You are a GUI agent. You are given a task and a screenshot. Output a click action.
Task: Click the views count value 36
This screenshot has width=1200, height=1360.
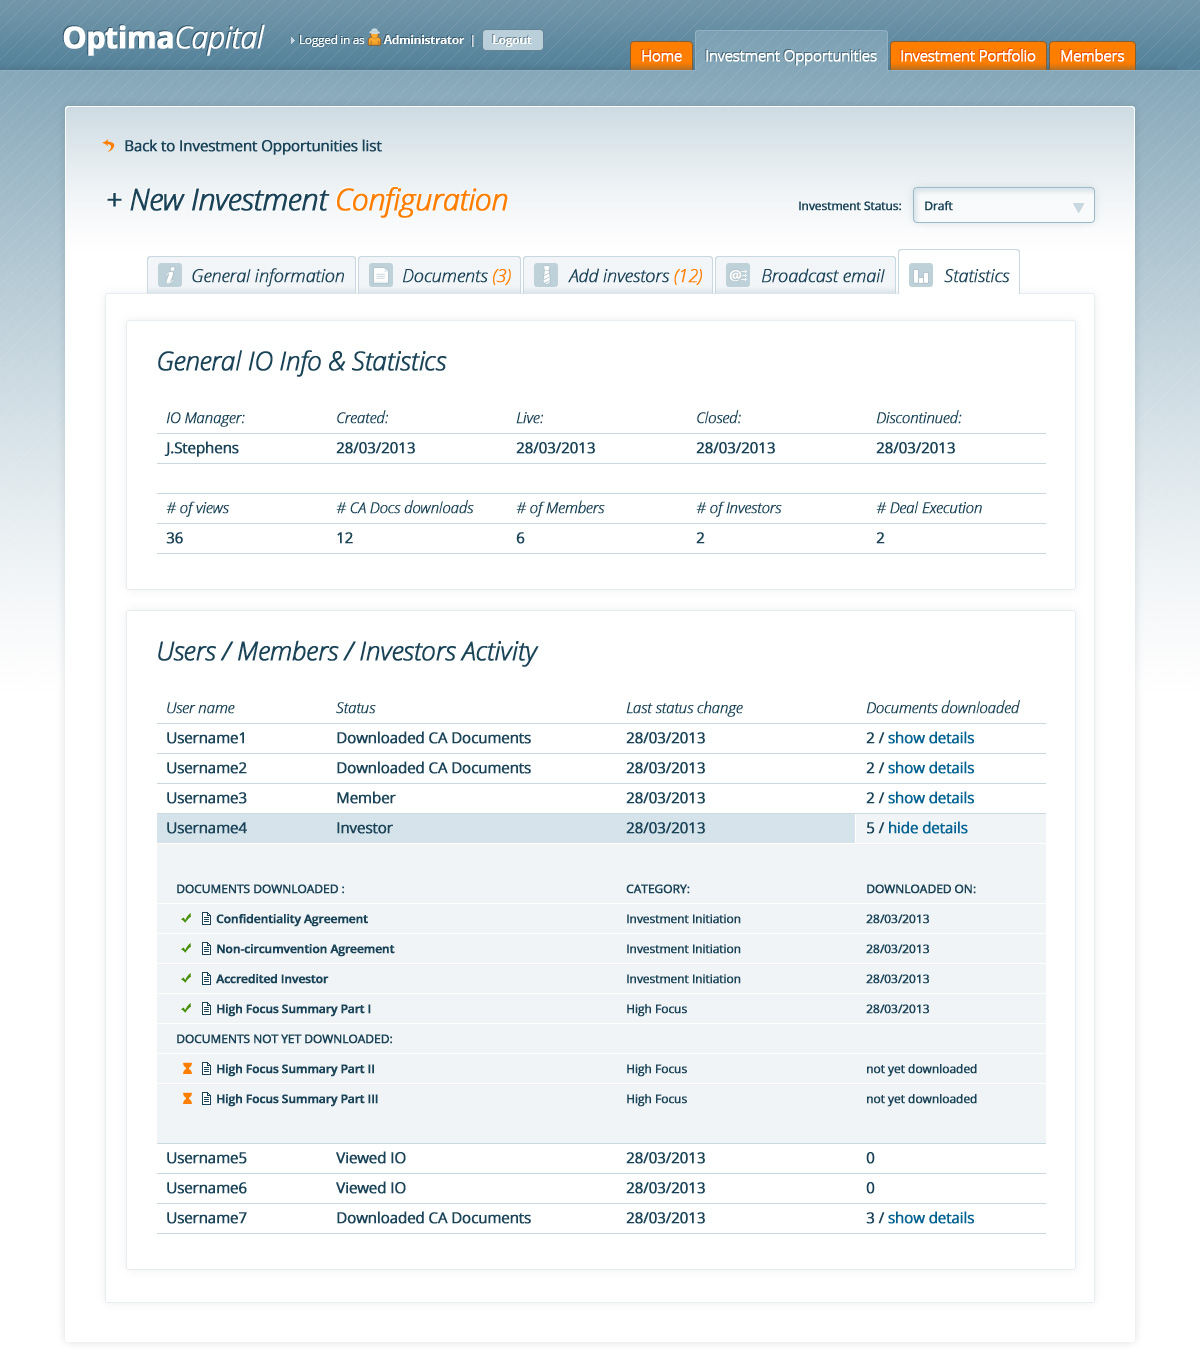point(175,538)
